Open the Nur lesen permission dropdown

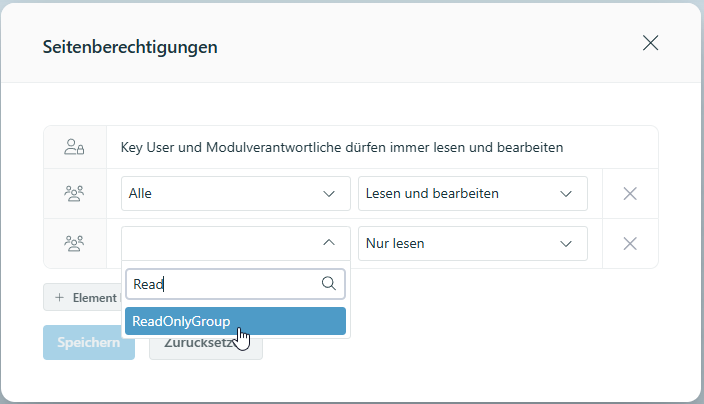pyautogui.click(x=473, y=243)
